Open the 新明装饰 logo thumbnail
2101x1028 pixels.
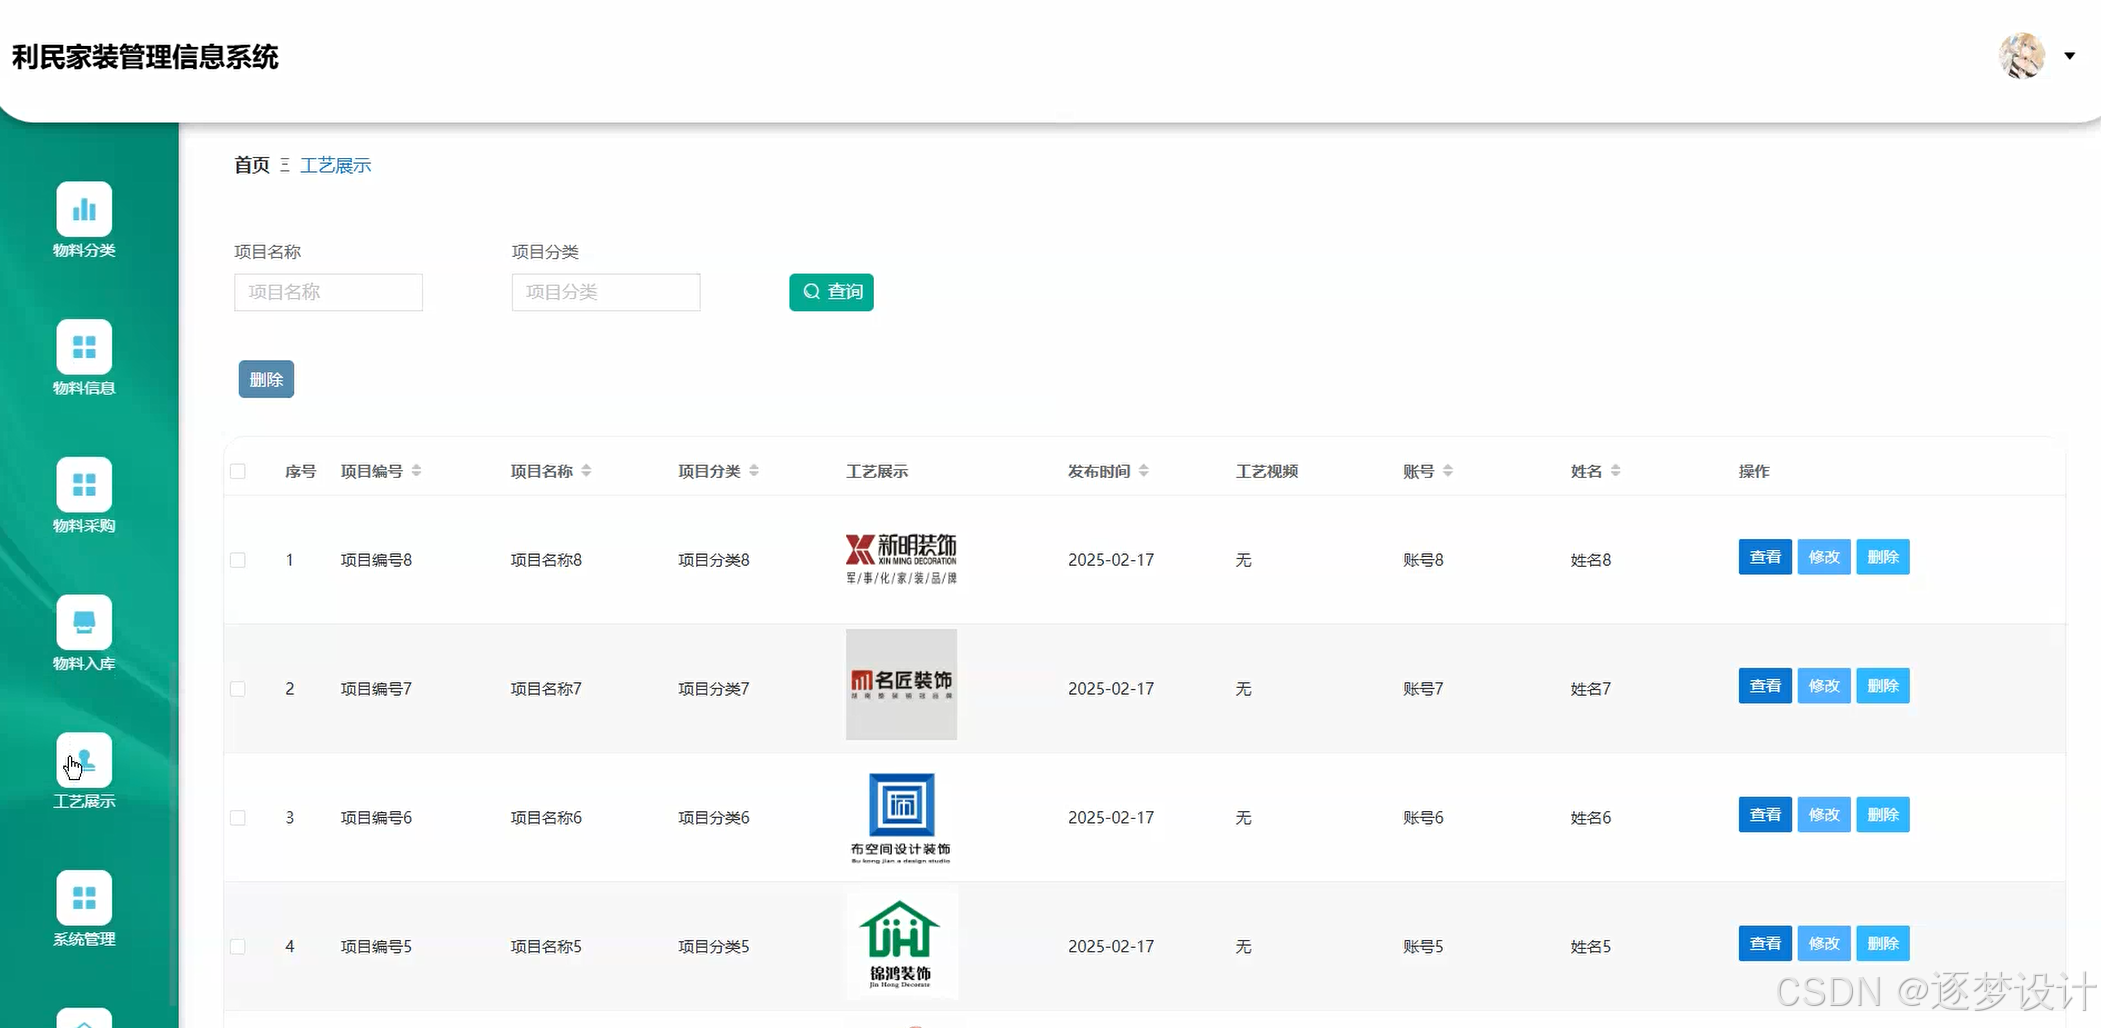pos(901,559)
